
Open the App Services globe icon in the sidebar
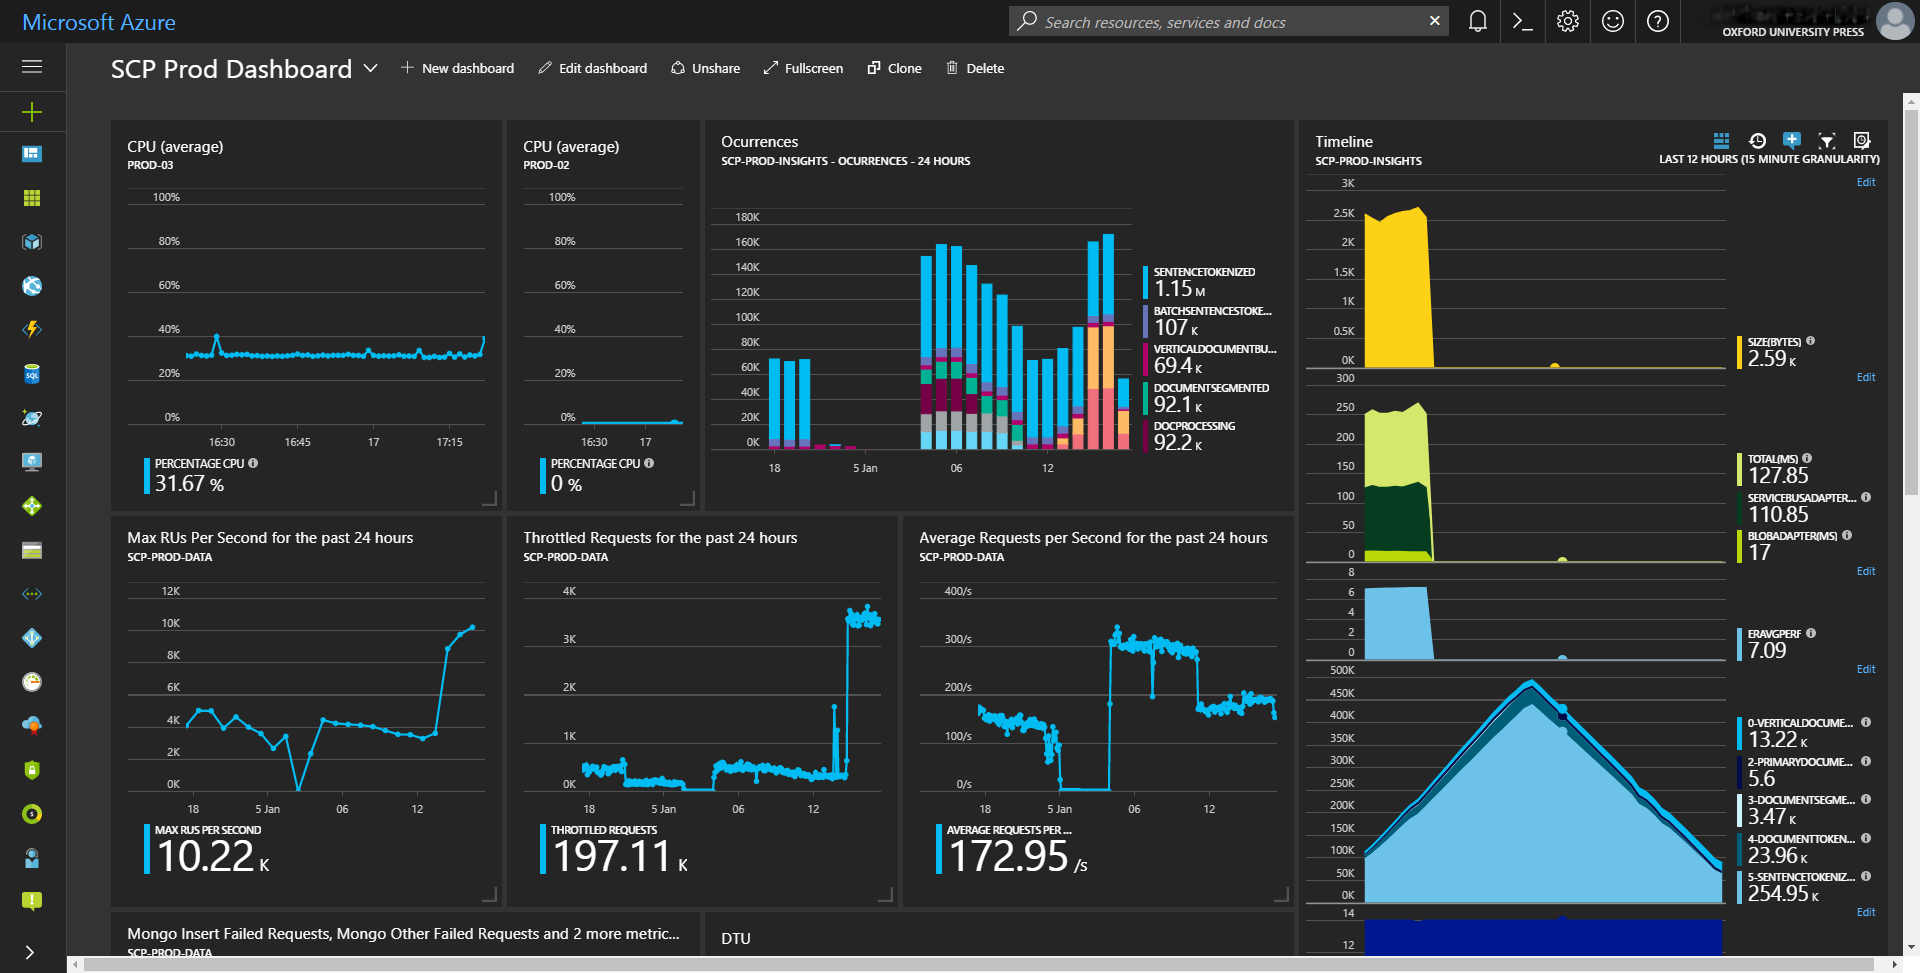(x=32, y=286)
